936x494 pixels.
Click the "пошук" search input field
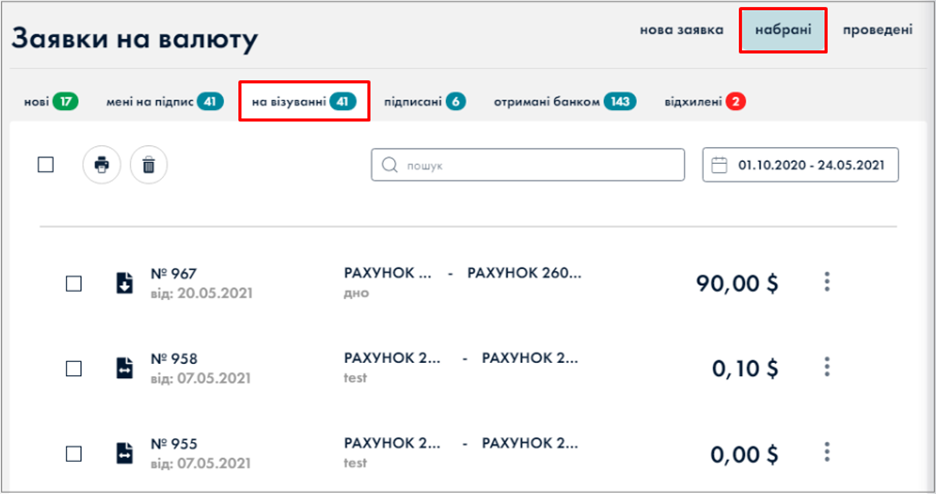click(540, 165)
